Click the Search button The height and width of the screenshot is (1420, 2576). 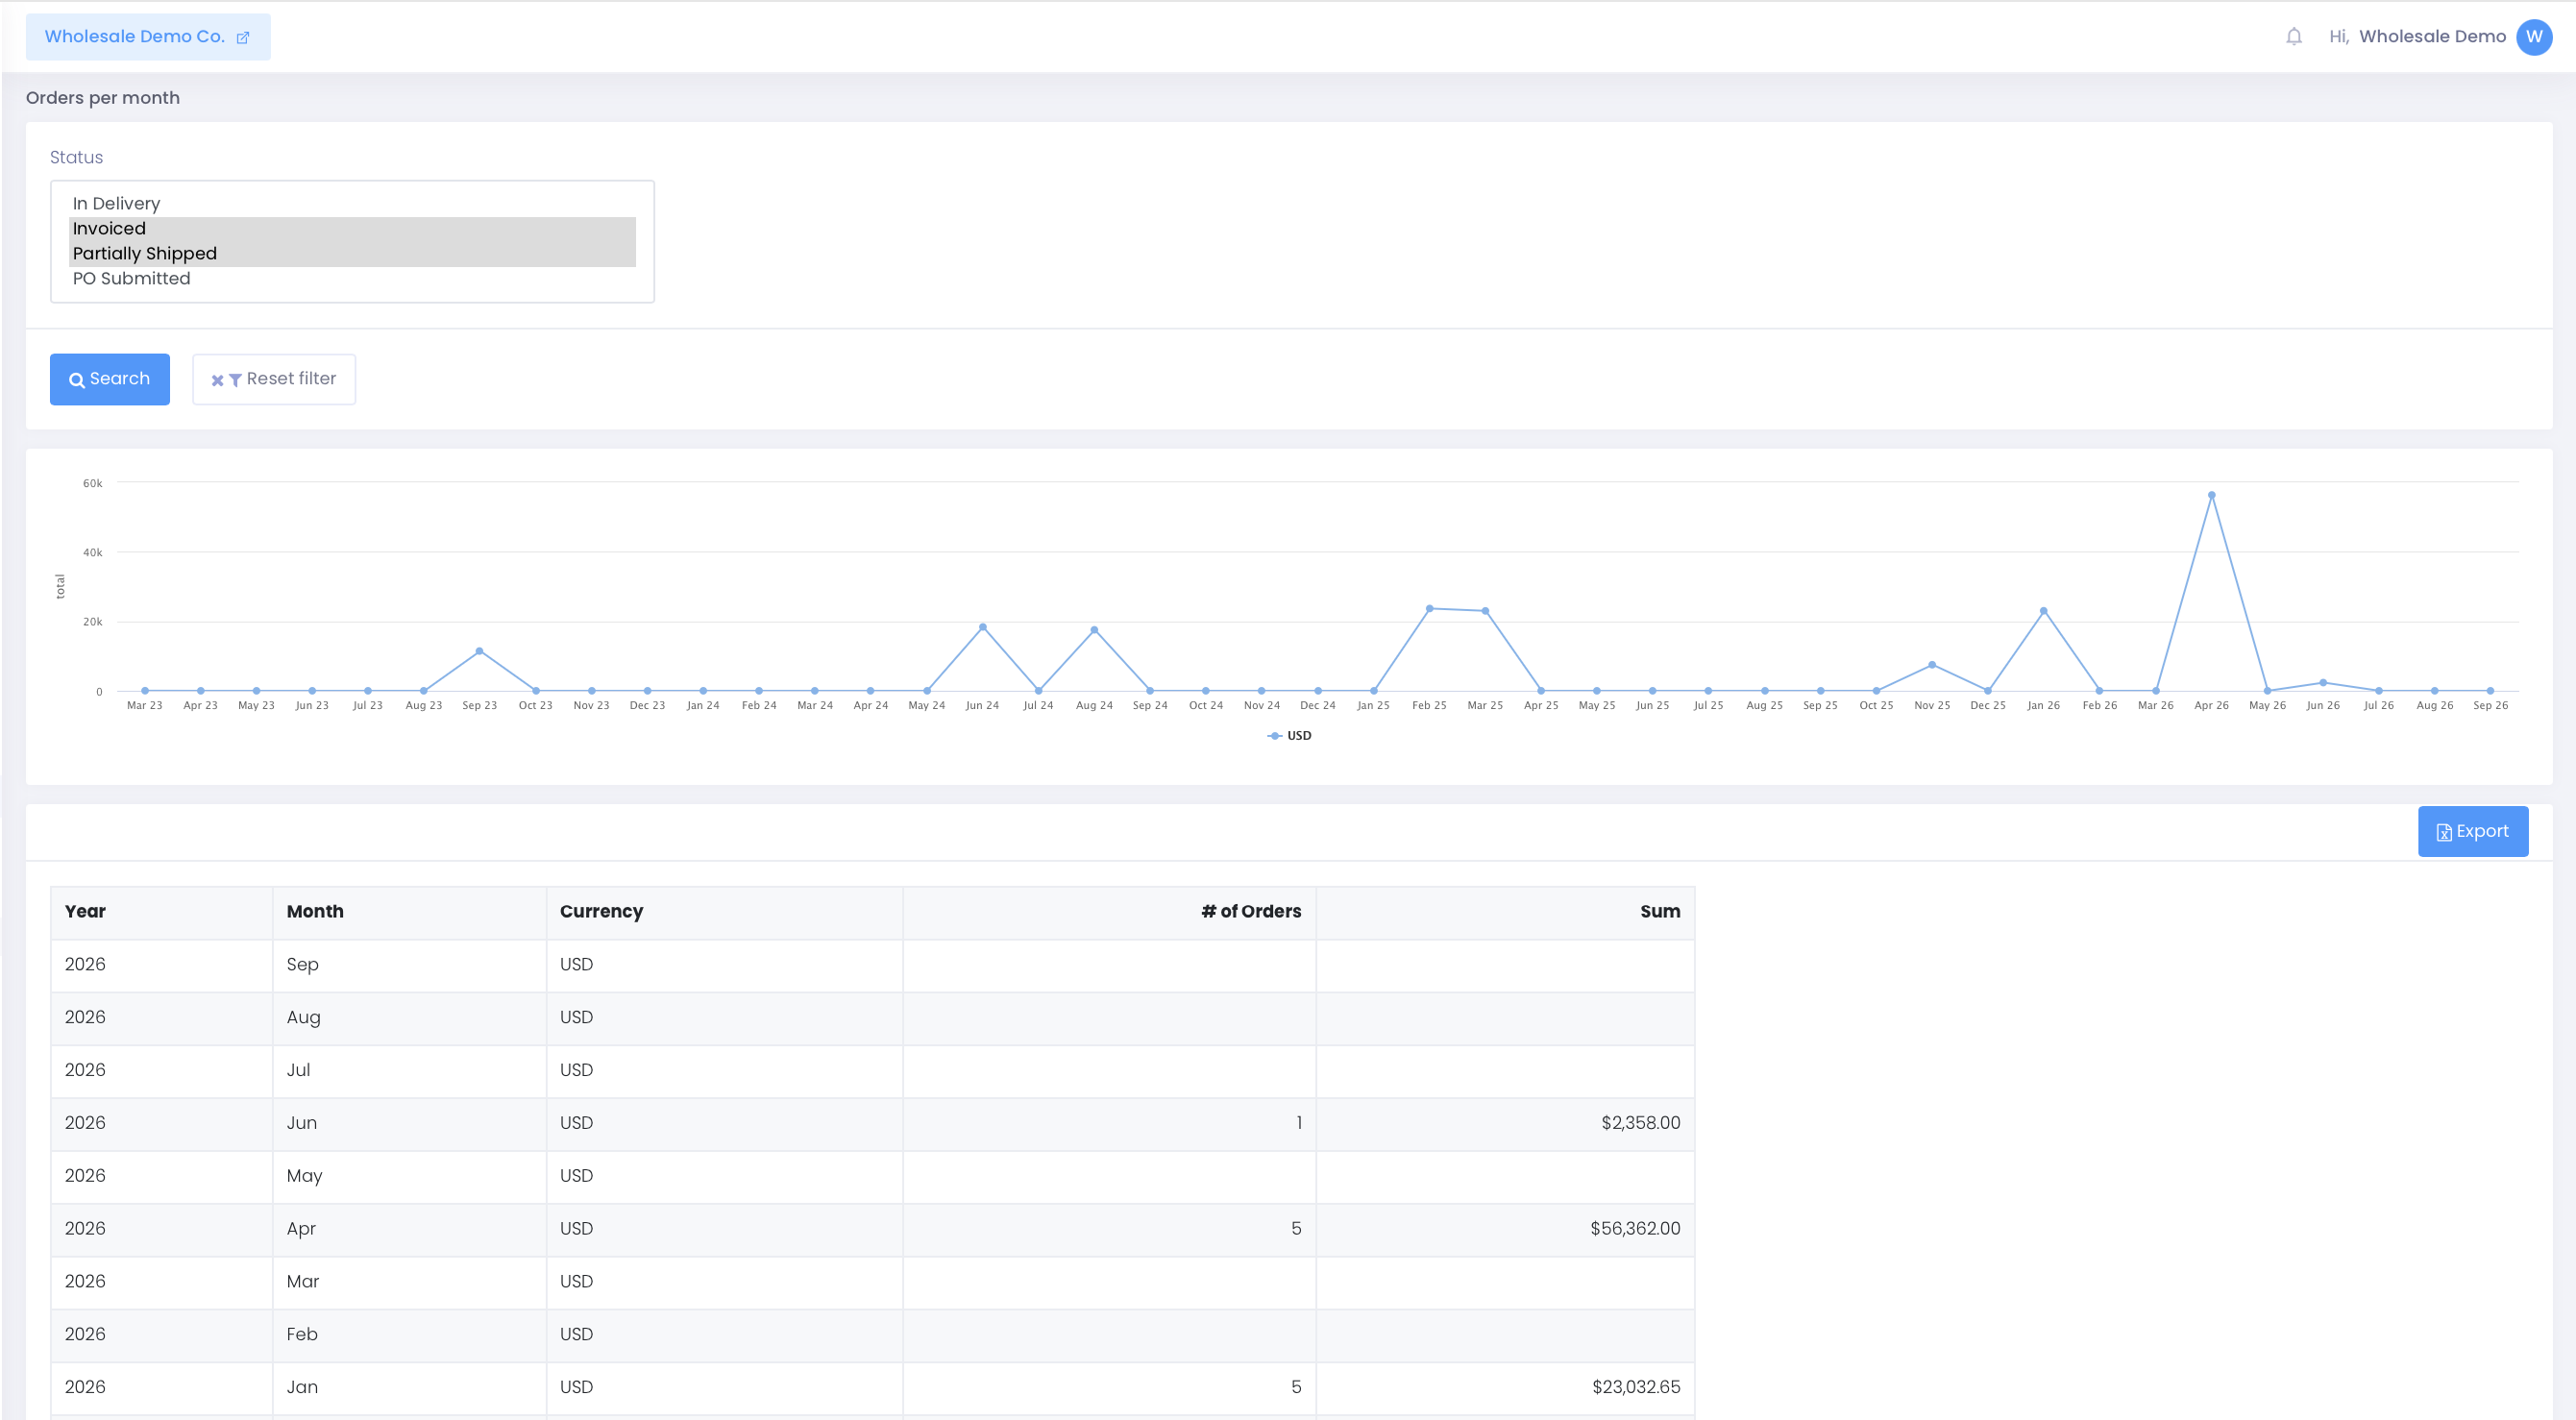coord(110,379)
